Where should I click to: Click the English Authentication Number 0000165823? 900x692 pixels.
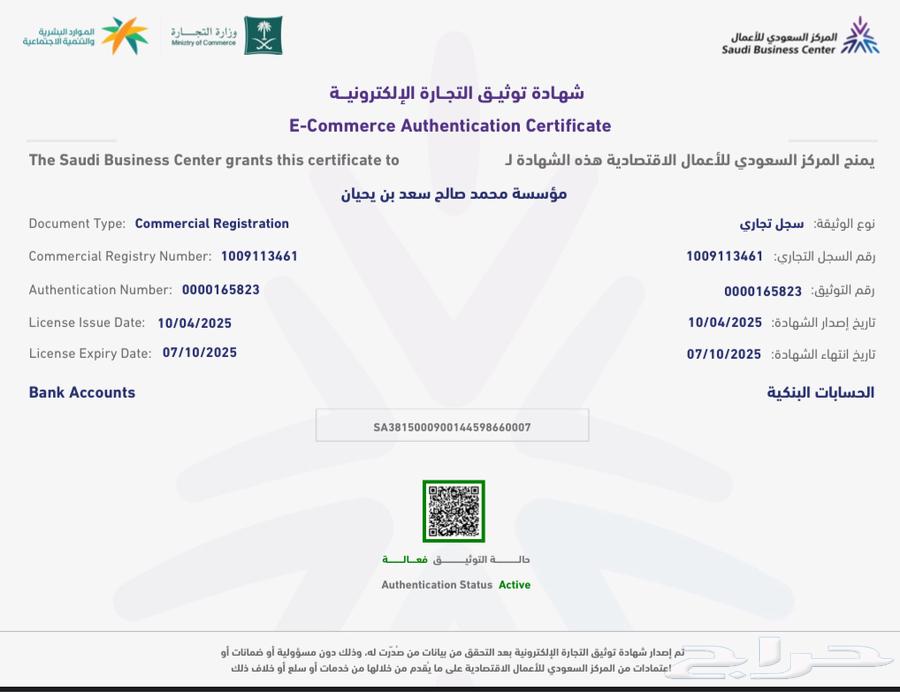[x=221, y=290]
